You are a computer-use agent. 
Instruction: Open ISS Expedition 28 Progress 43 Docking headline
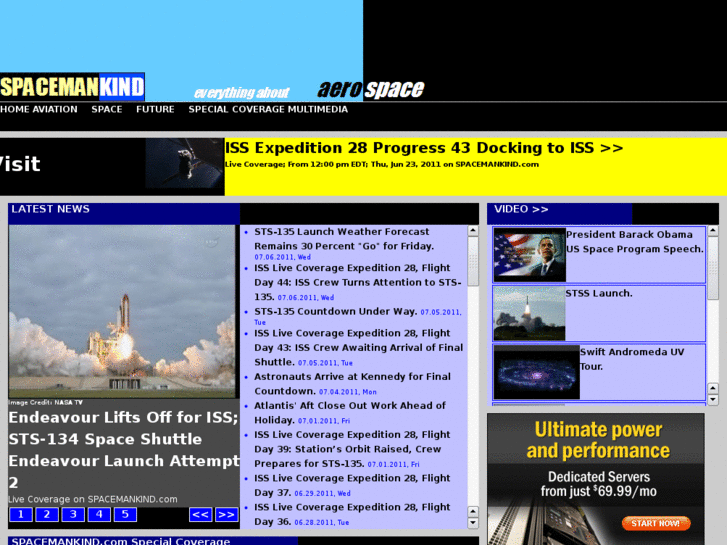424,148
